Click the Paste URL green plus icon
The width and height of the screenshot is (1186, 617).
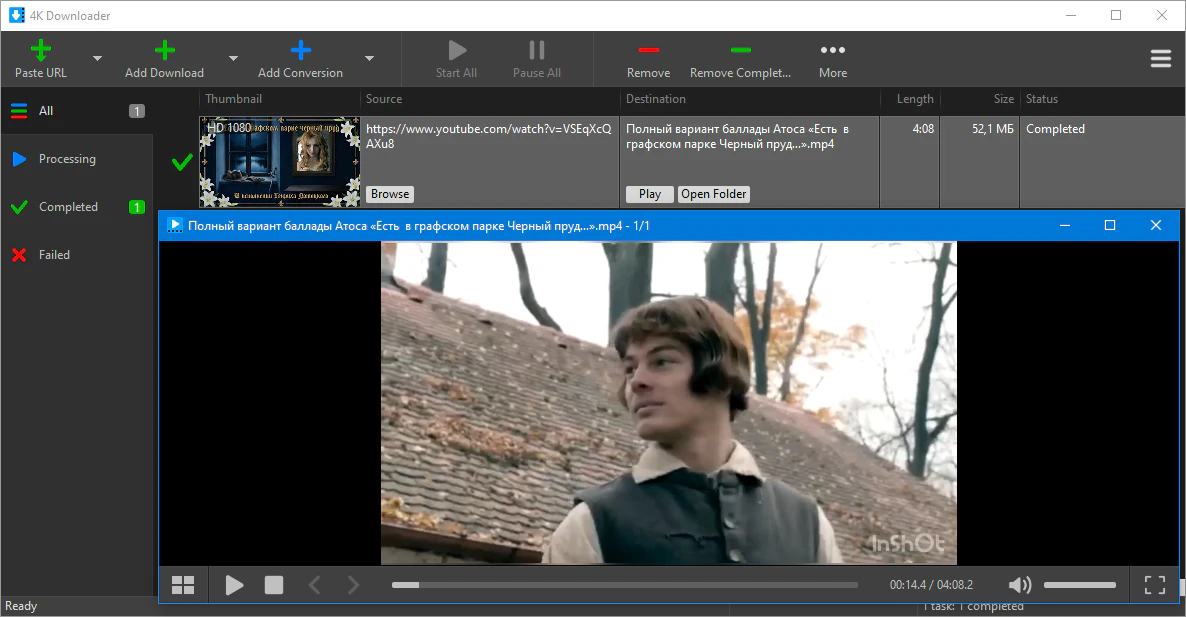coord(41,51)
